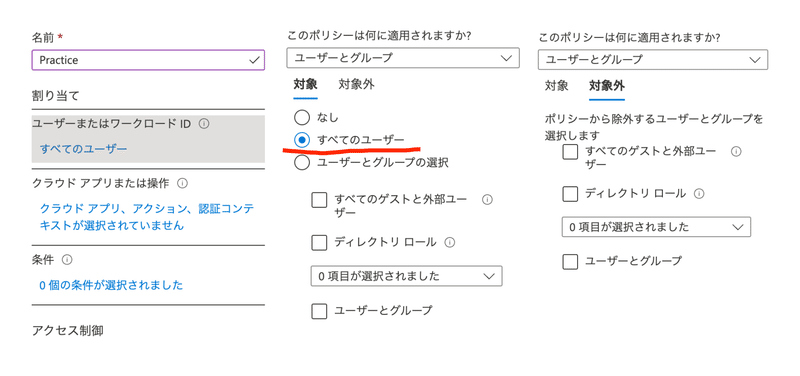The image size is (800, 376).
Task: Switch to 対象外 tab in middle panel
Action: 357,85
